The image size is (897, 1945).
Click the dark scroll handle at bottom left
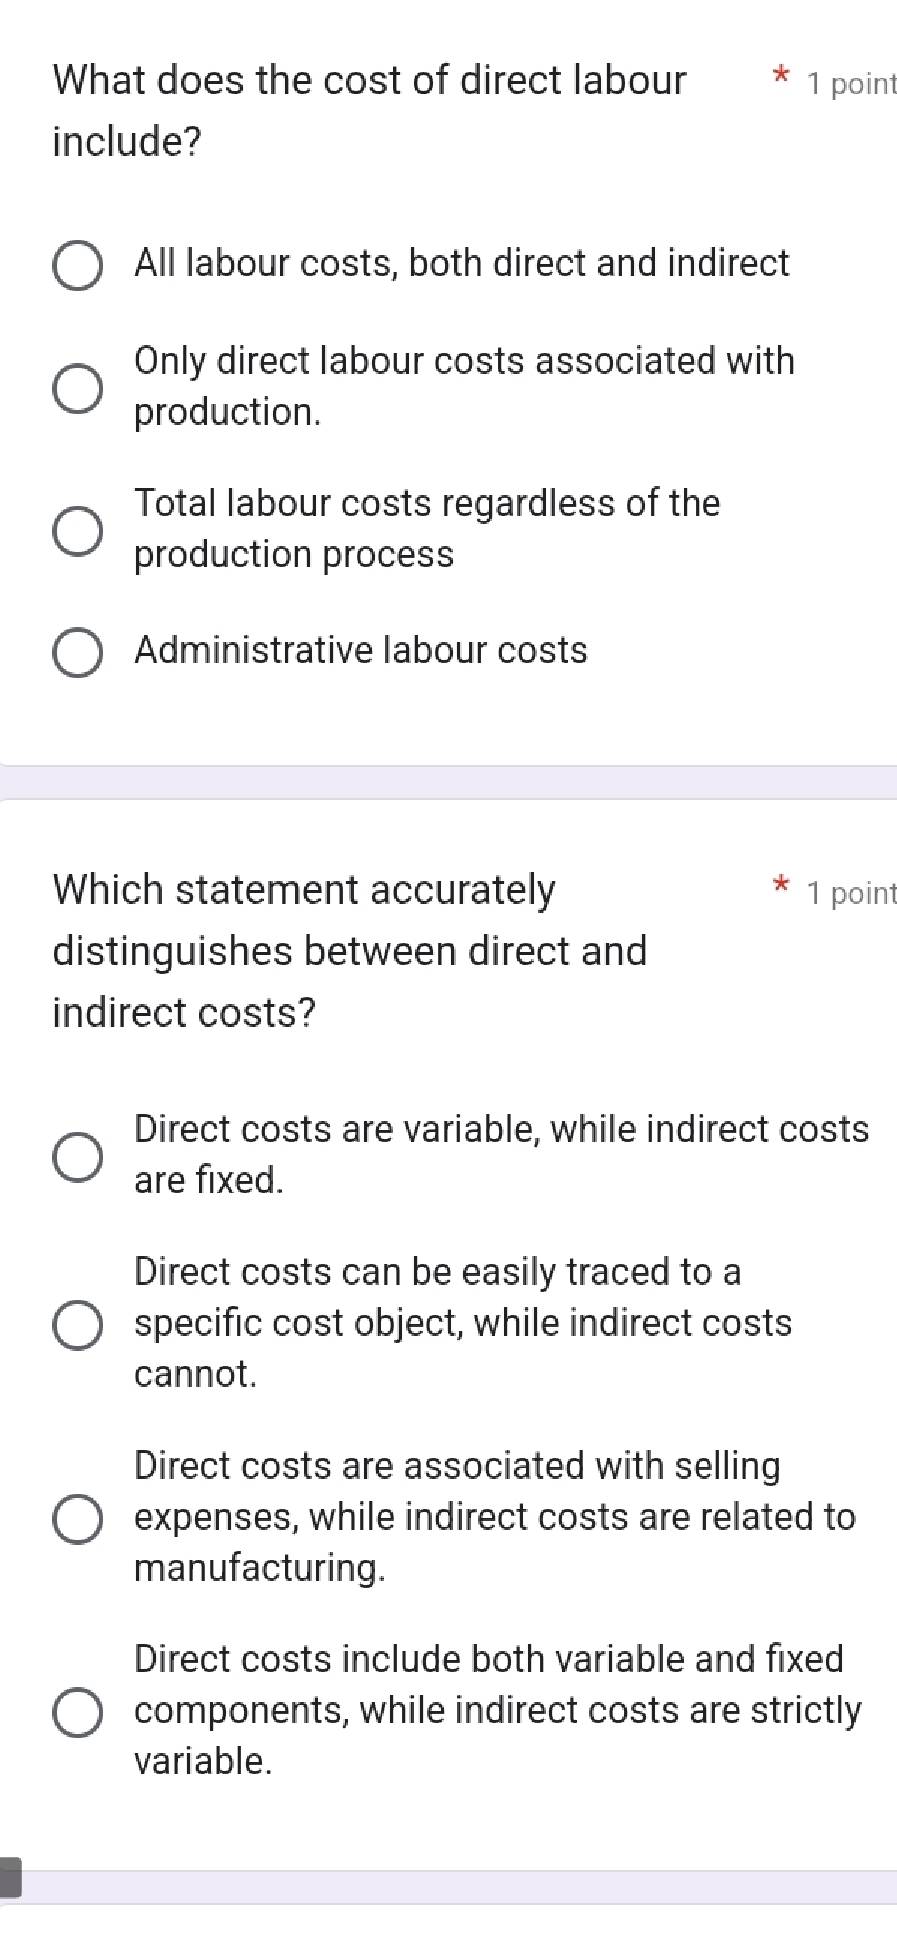coord(10,1877)
